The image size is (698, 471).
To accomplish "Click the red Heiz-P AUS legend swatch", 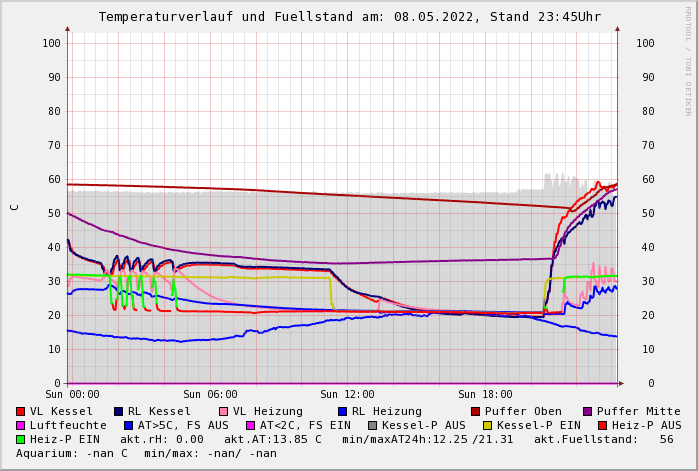I will tap(602, 425).
